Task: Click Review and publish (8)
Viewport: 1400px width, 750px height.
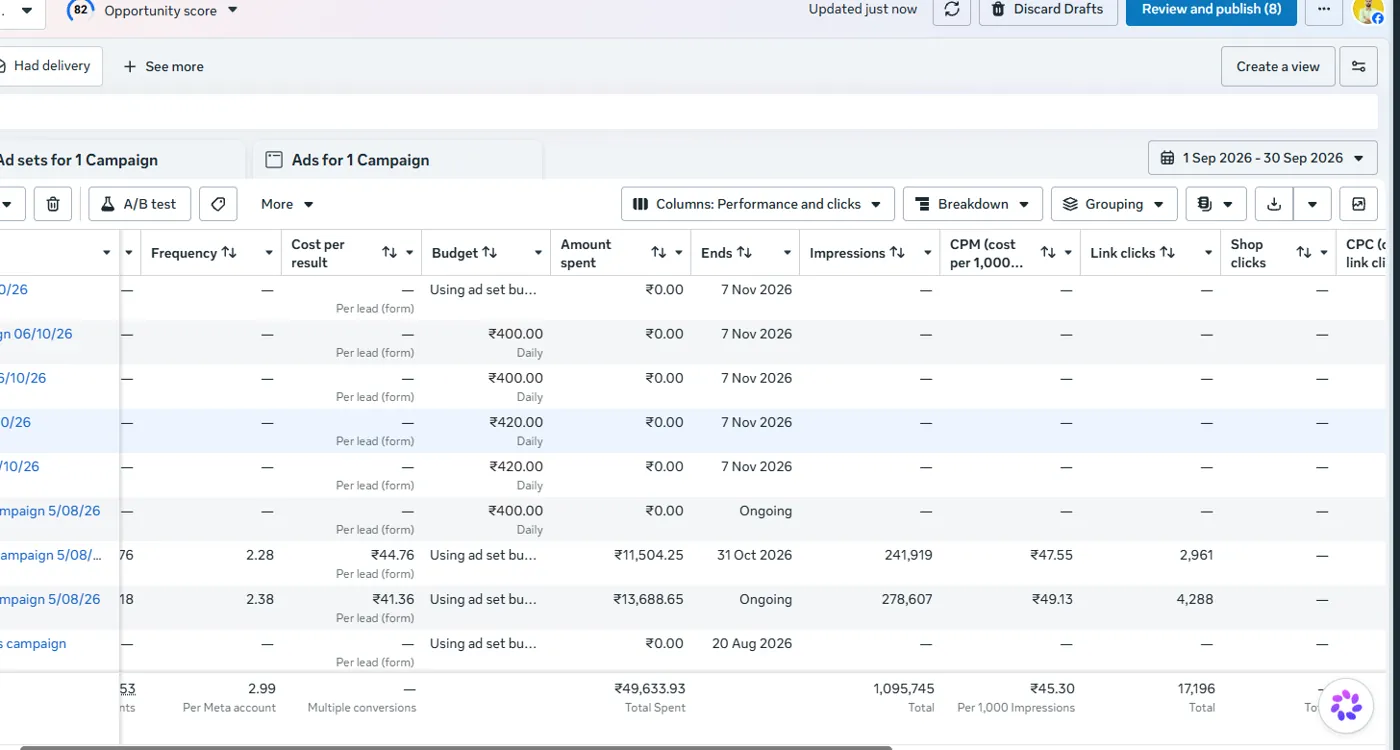Action: 1211,10
